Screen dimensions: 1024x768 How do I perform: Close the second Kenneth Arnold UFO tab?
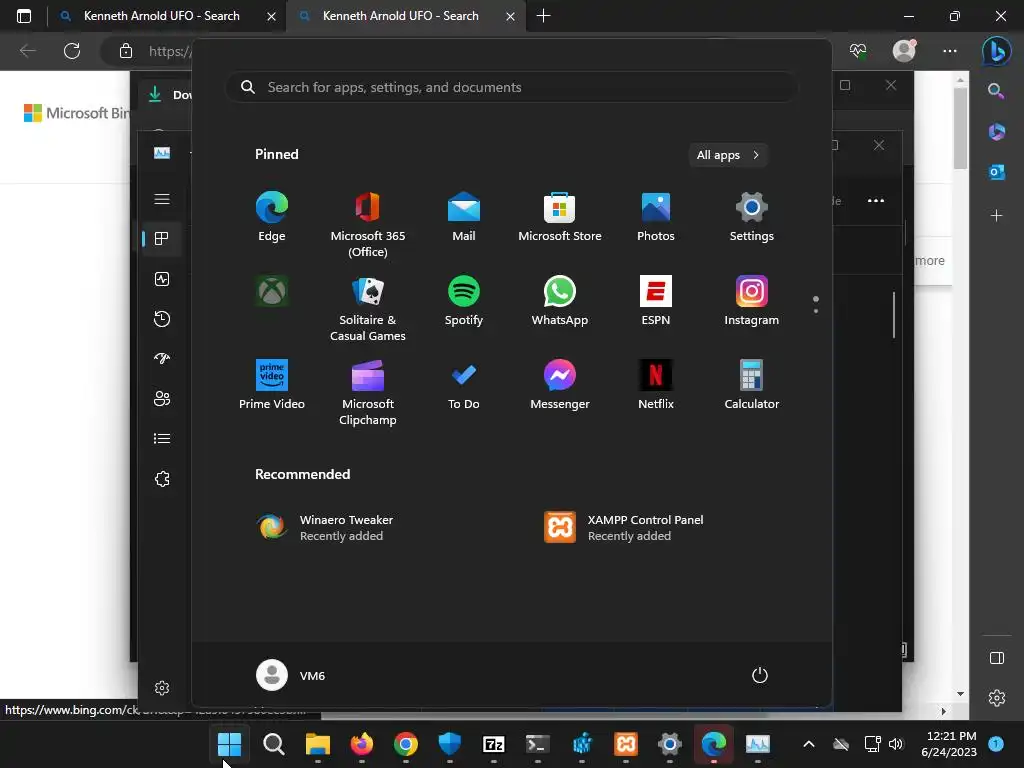pos(511,16)
